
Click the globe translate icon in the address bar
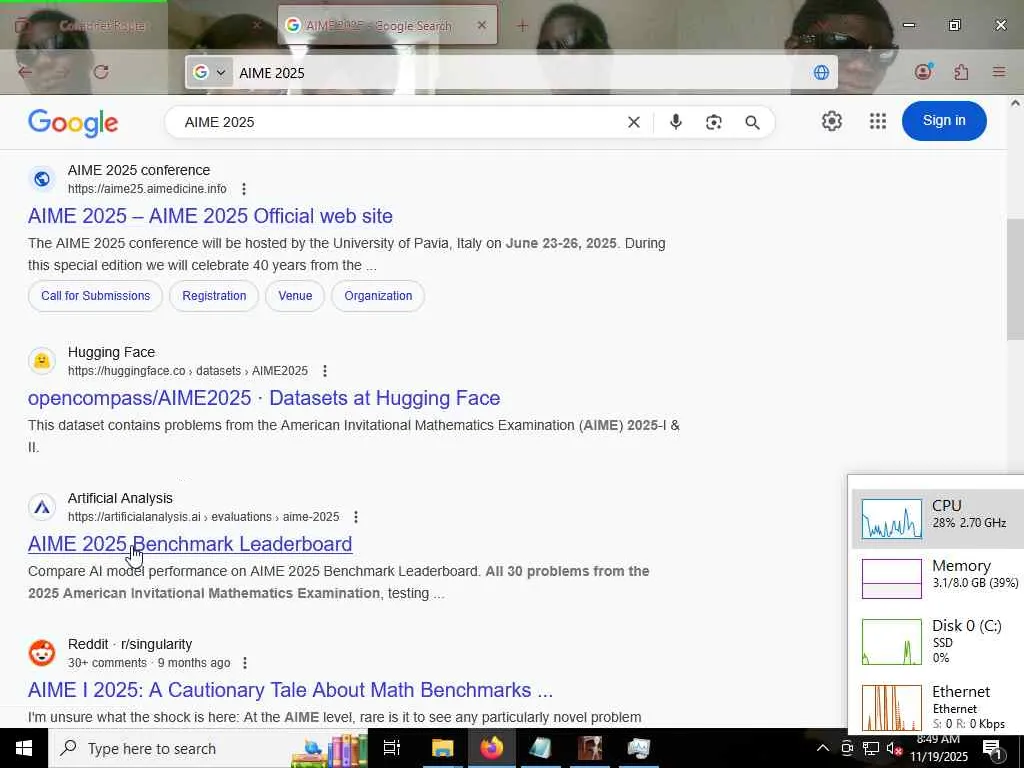821,72
